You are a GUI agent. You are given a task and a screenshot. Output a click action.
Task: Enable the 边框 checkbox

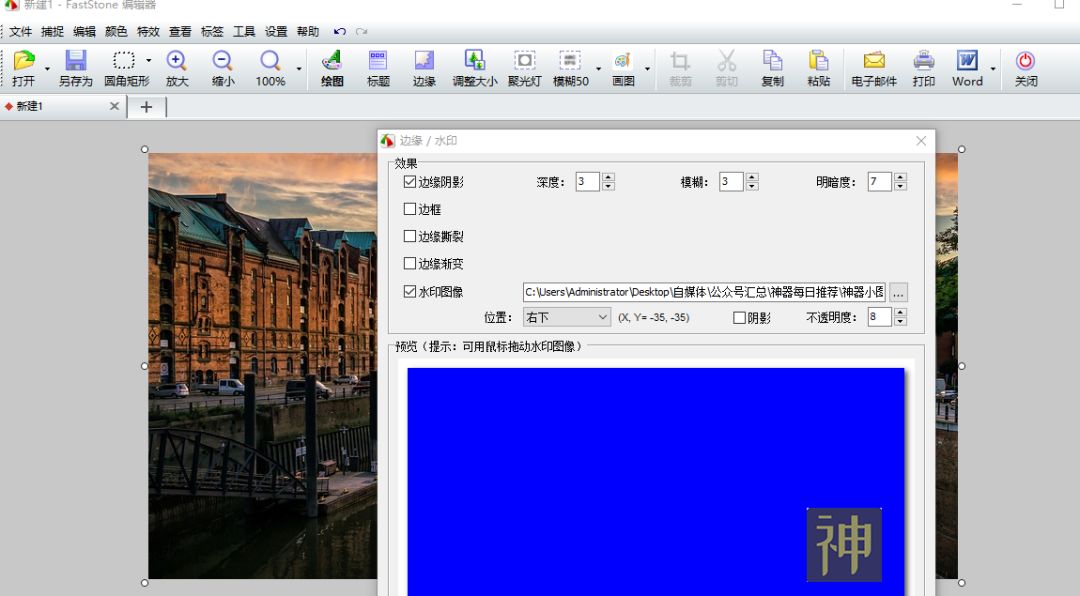click(410, 209)
